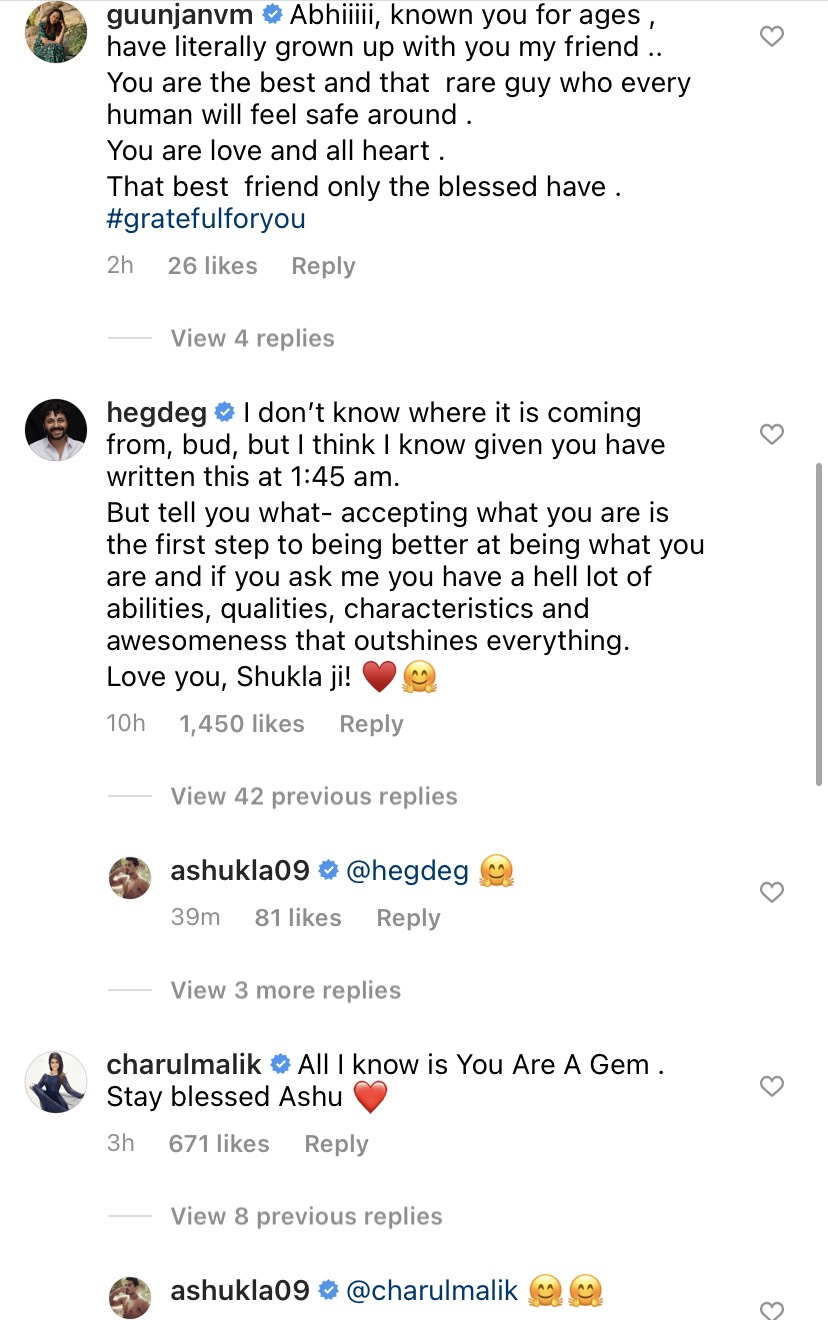Like guunjanvm's comment with heart icon
Image resolution: width=828 pixels, height=1320 pixels.
(x=772, y=37)
